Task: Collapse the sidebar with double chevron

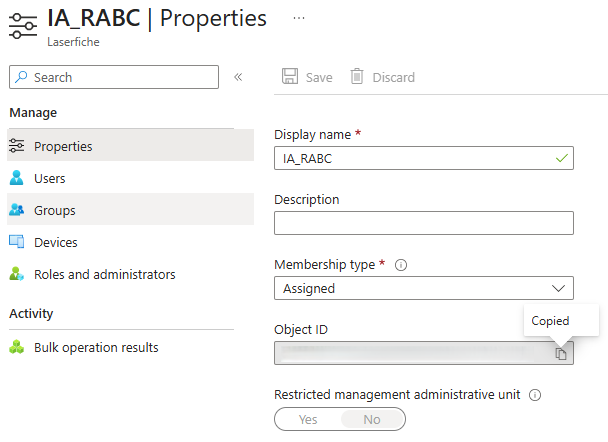Action: click(x=238, y=77)
